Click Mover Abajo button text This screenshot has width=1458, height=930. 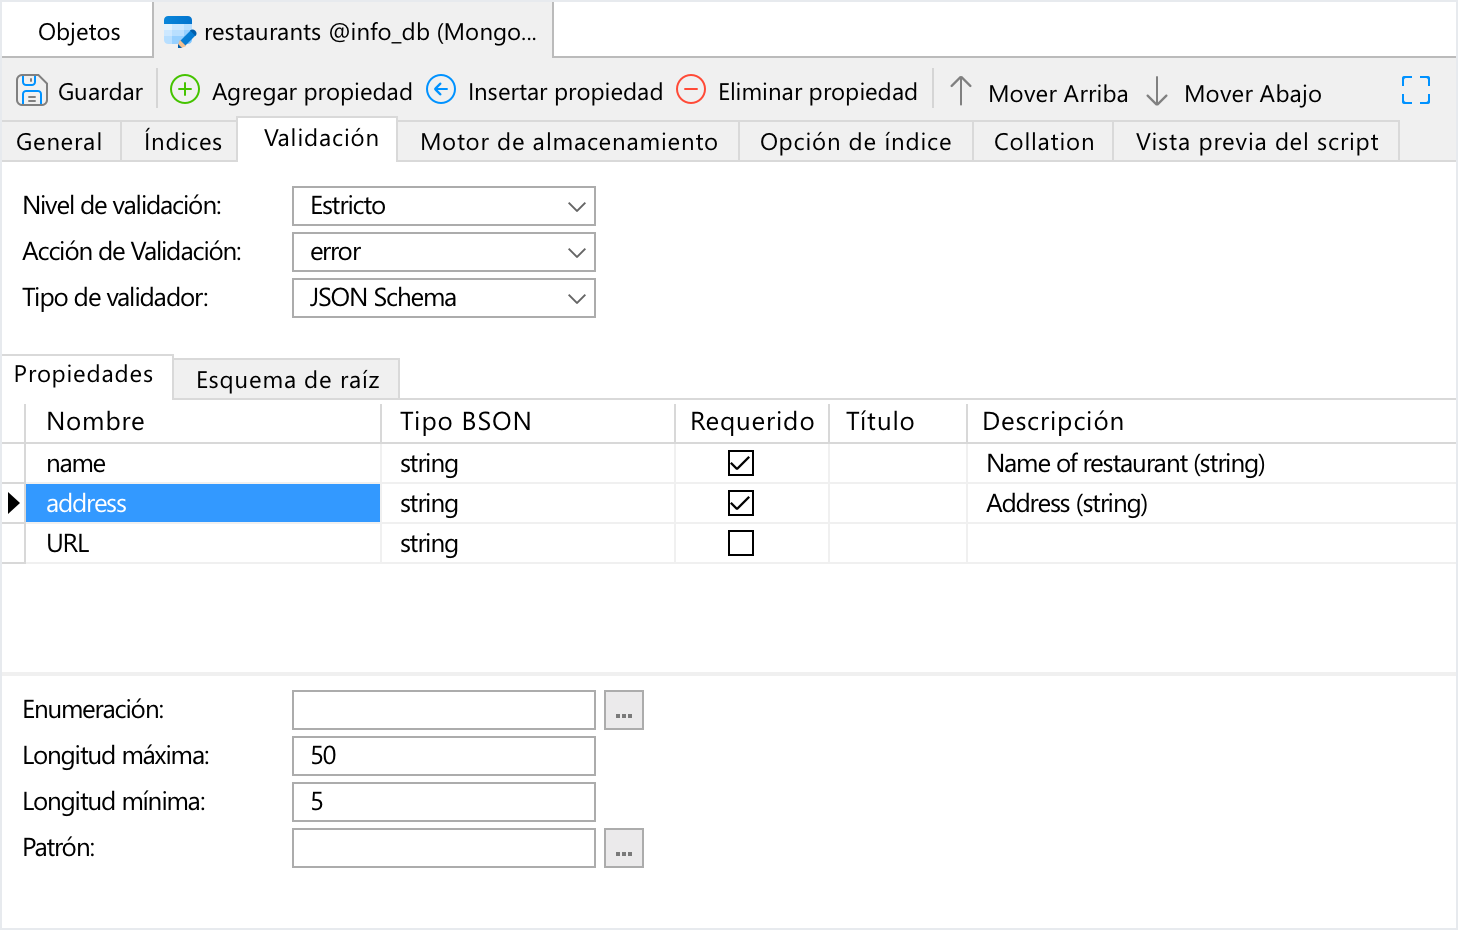click(x=1253, y=94)
